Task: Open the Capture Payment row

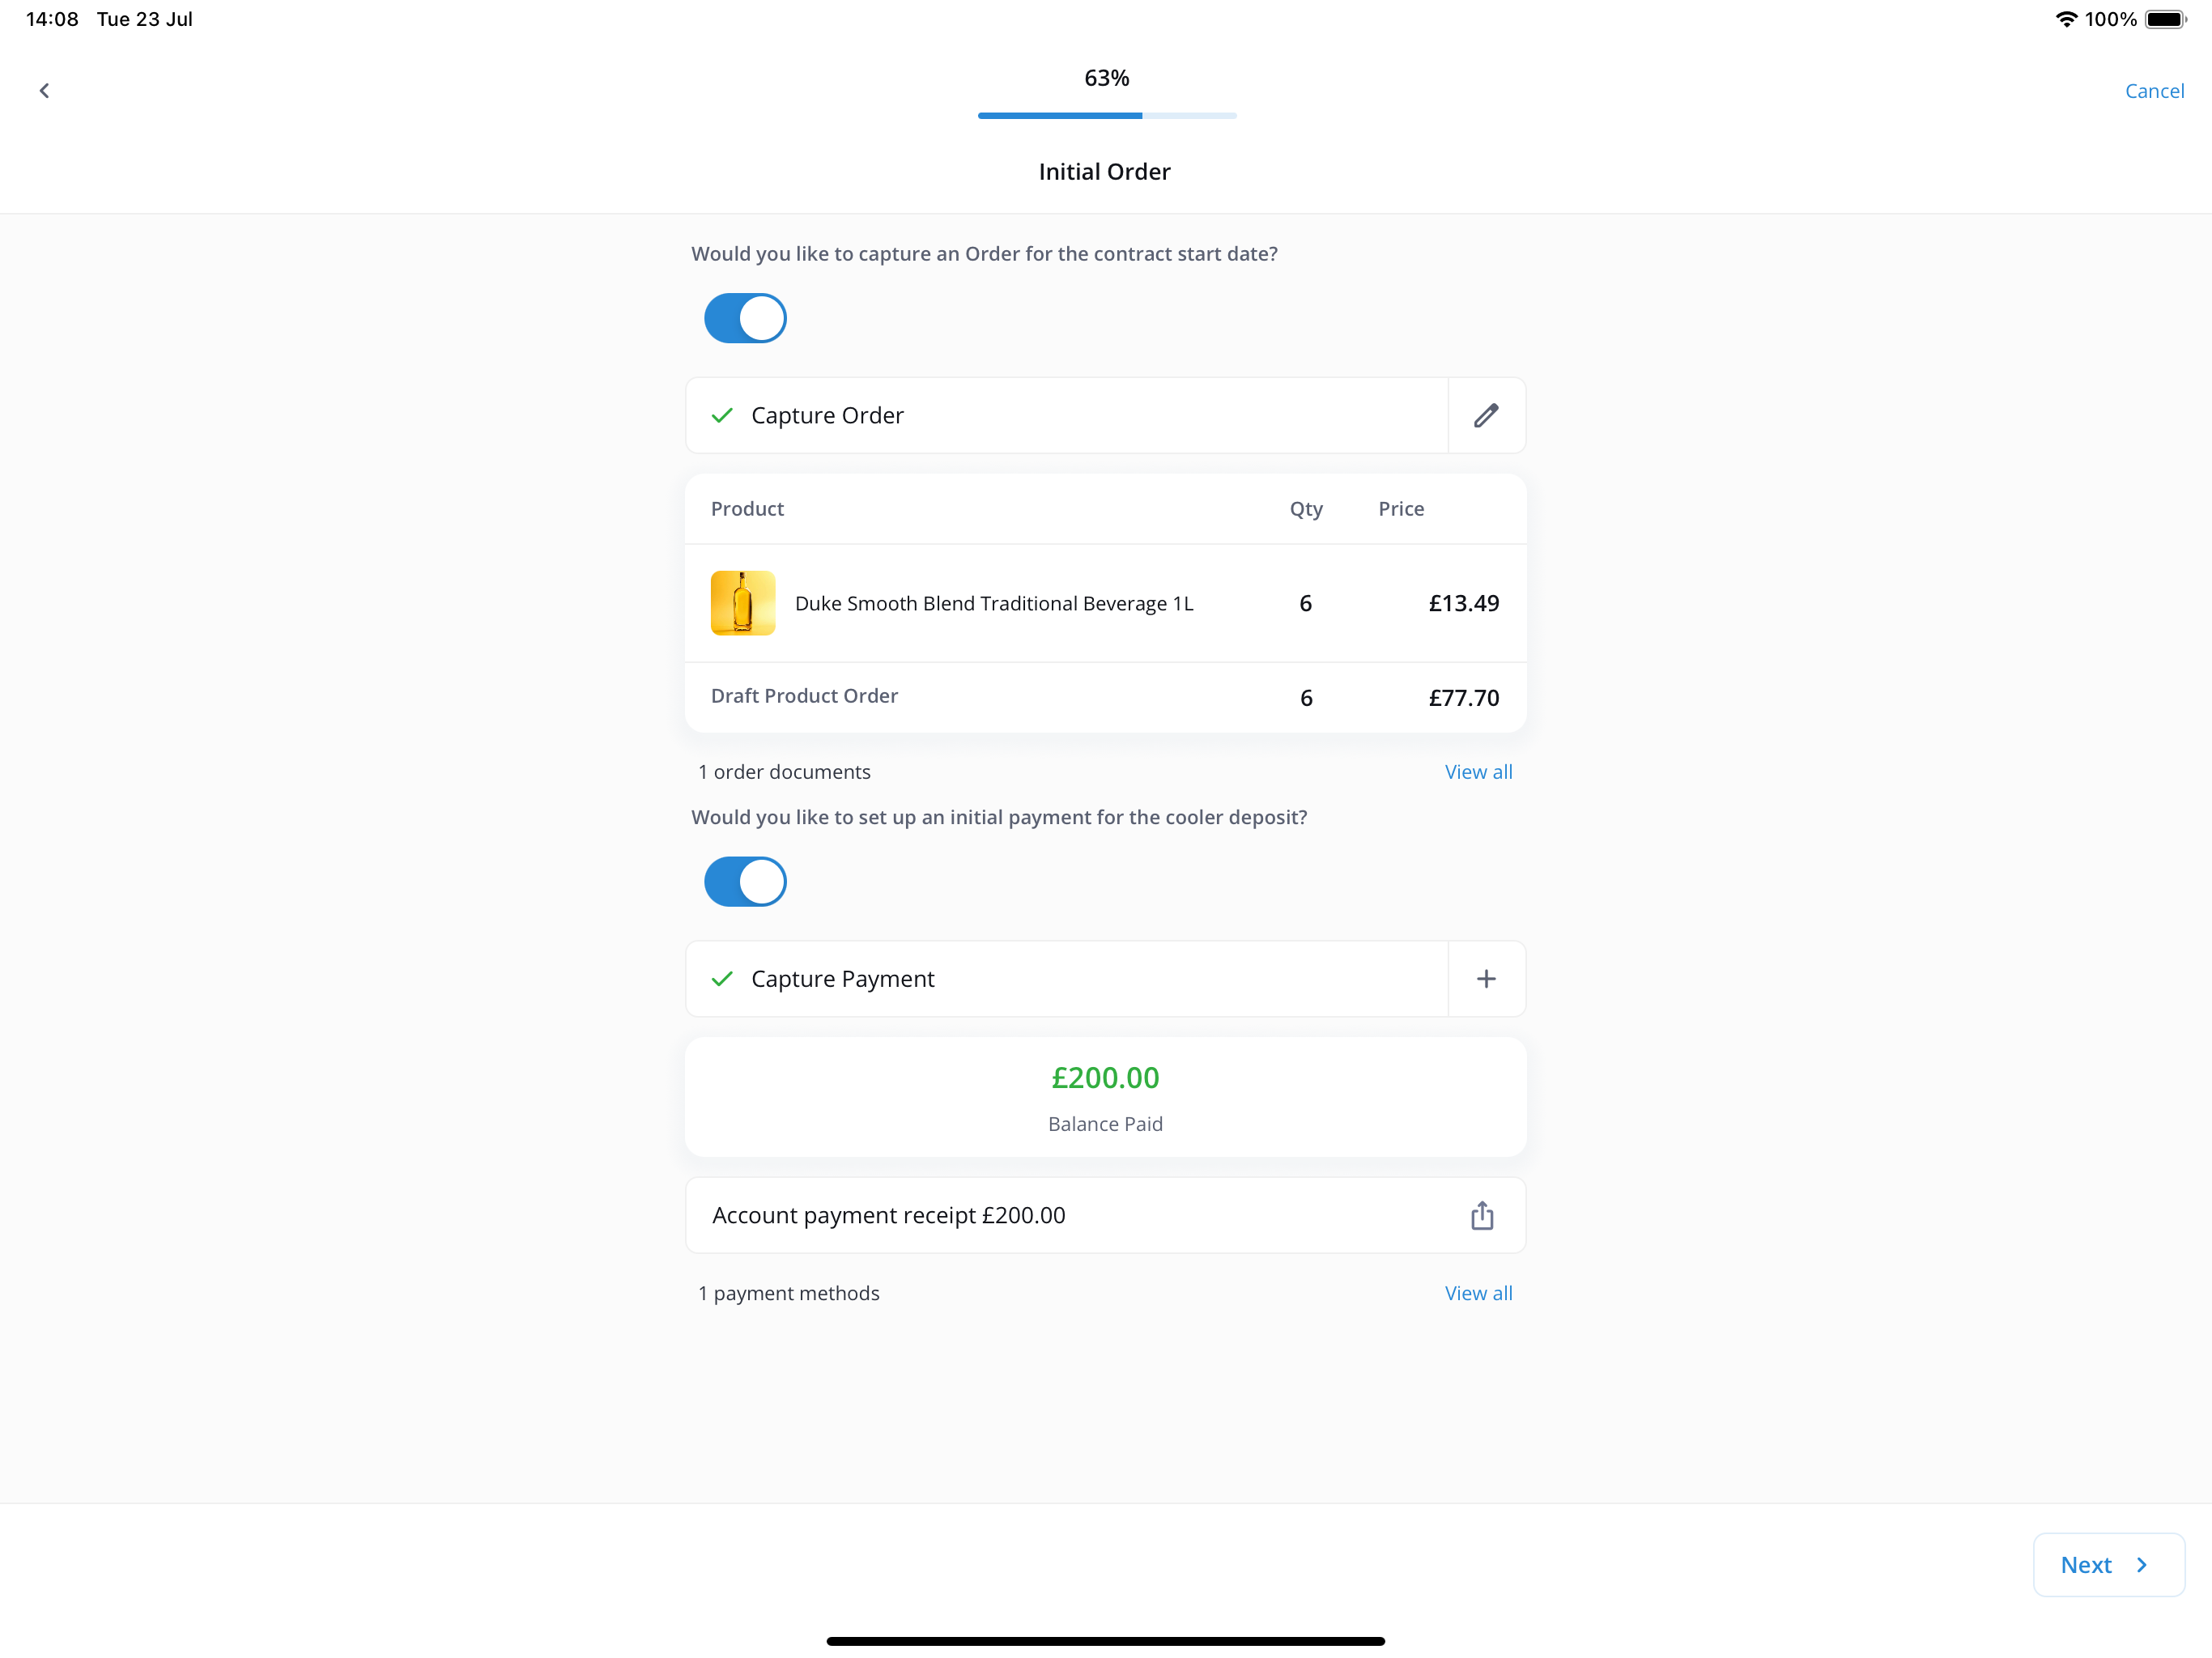Action: [1067, 978]
